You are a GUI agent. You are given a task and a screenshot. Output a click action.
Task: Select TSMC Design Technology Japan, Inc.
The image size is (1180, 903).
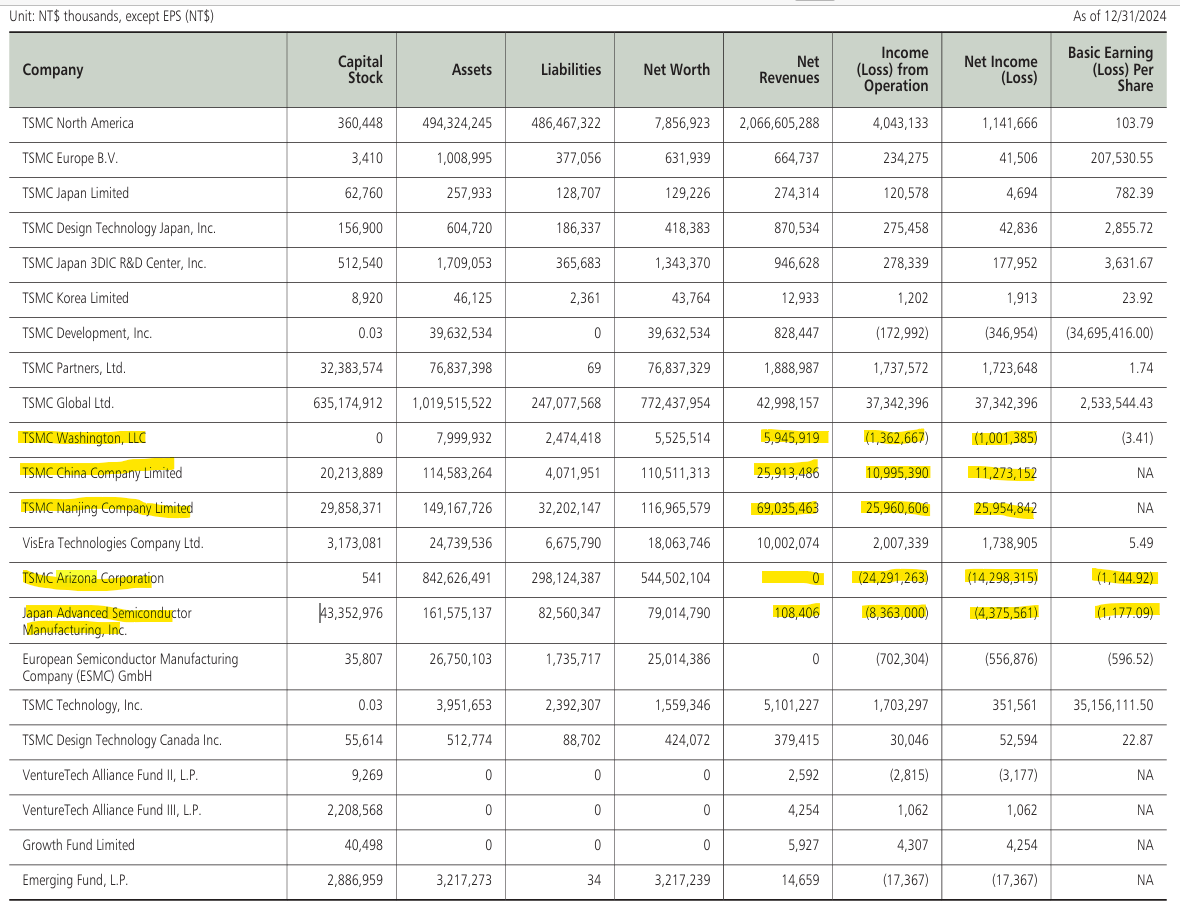[x=119, y=229]
